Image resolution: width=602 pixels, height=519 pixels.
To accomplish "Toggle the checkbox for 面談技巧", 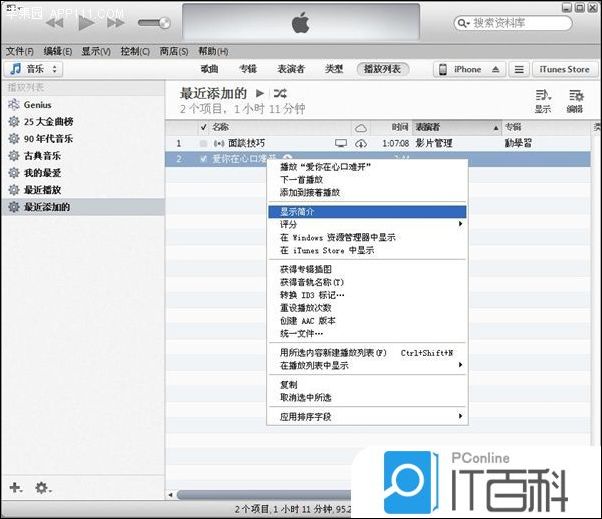I will click(203, 144).
